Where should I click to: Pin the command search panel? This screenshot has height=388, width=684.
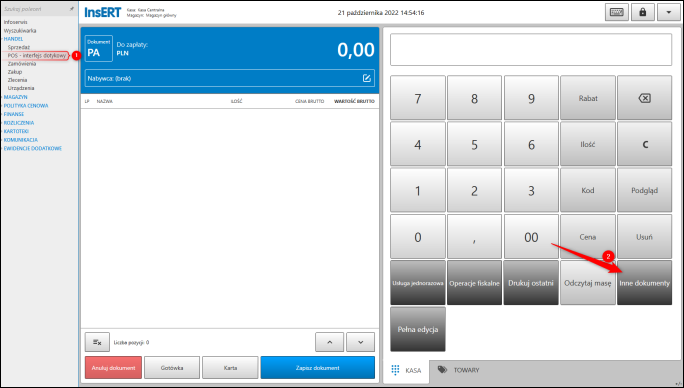tap(72, 9)
